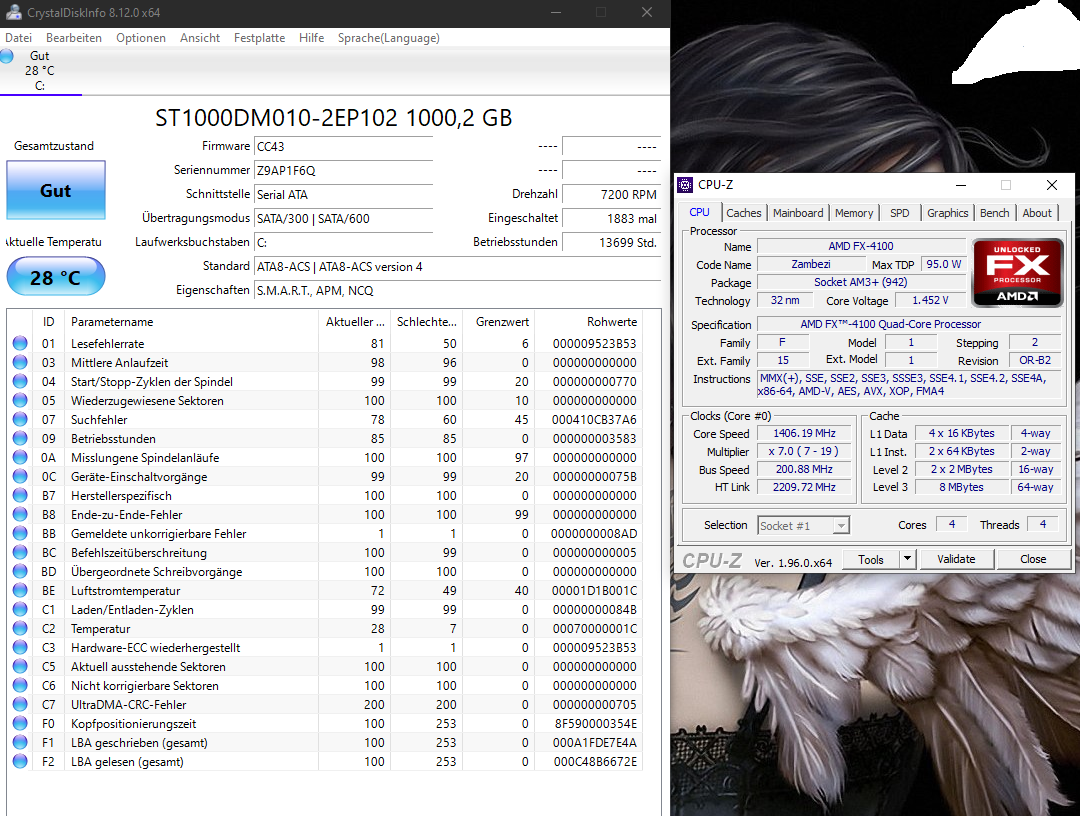This screenshot has height=816, width=1080.
Task: Click status orb of LBA gelesen row
Action: point(20,762)
